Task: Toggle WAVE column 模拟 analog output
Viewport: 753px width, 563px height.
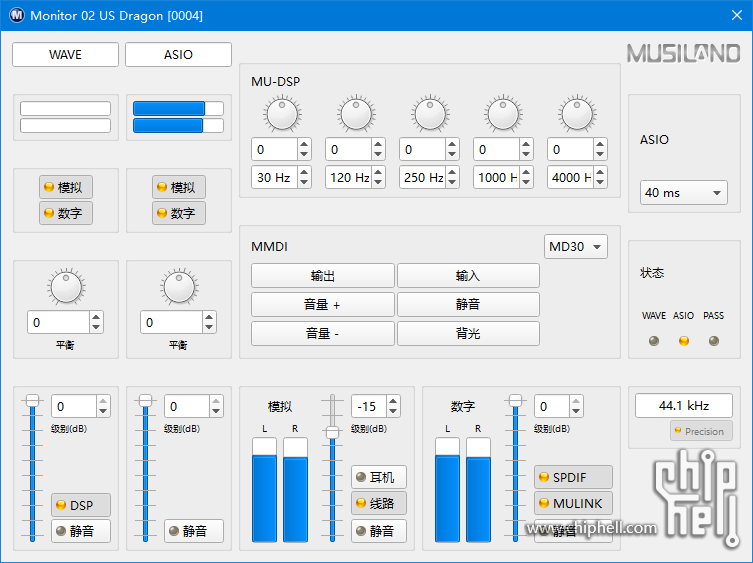Action: pos(66,187)
